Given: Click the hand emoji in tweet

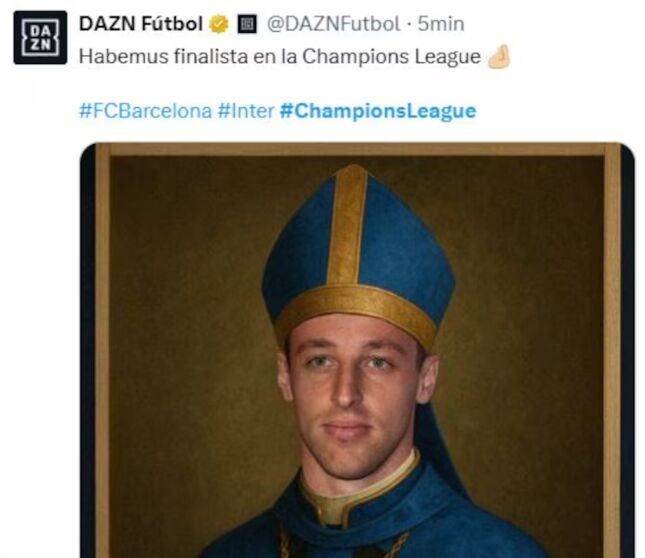Looking at the screenshot, I should (498, 58).
